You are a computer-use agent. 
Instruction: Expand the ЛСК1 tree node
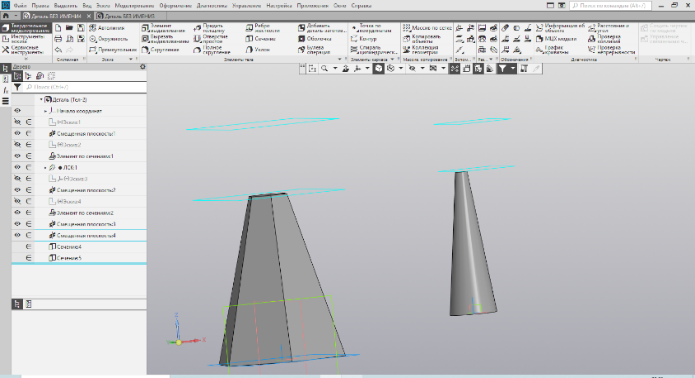click(x=45, y=168)
